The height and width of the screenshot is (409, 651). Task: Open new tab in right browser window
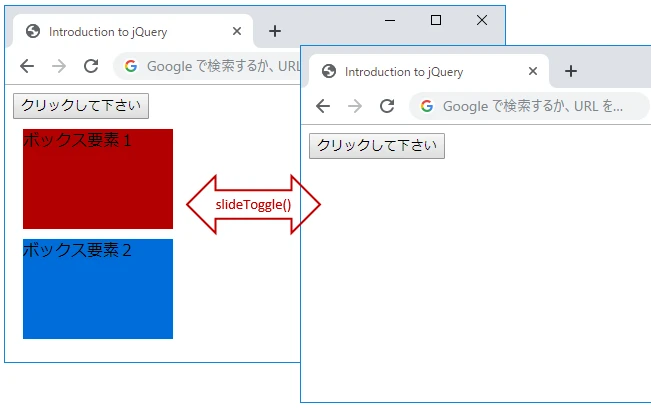571,71
